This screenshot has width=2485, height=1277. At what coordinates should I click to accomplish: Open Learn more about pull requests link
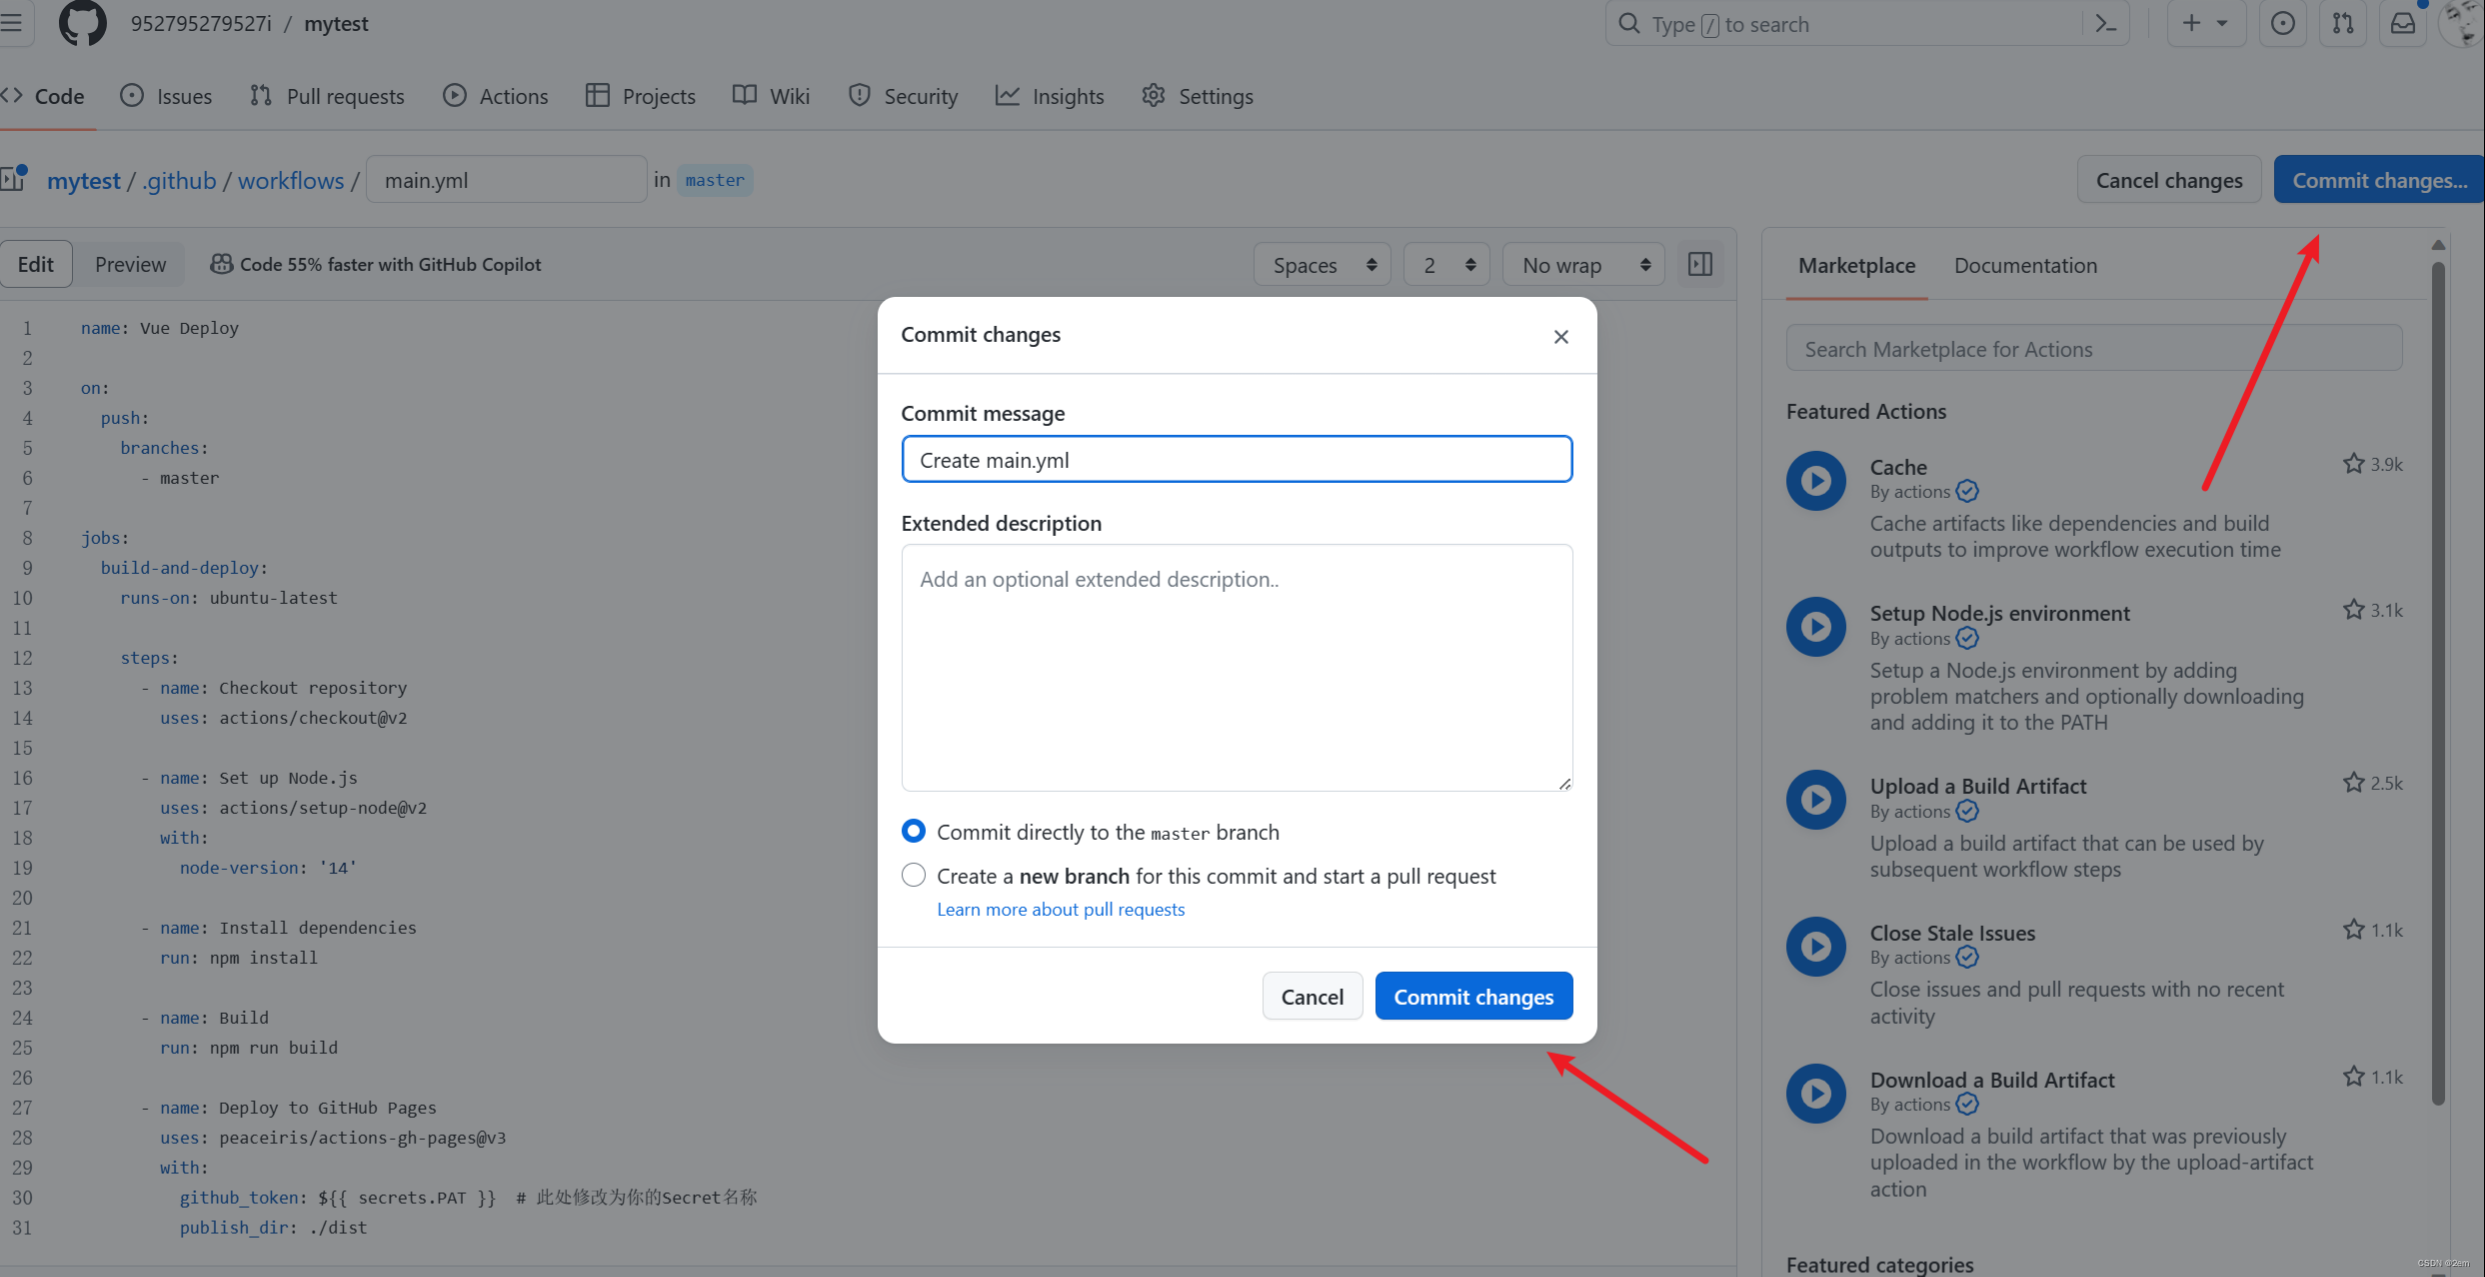coord(1060,909)
